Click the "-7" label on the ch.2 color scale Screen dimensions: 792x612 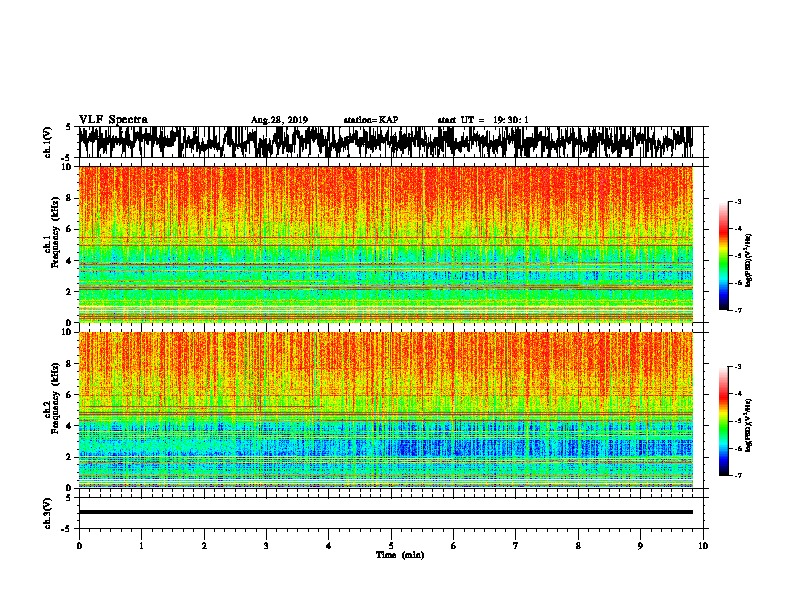pyautogui.click(x=737, y=475)
